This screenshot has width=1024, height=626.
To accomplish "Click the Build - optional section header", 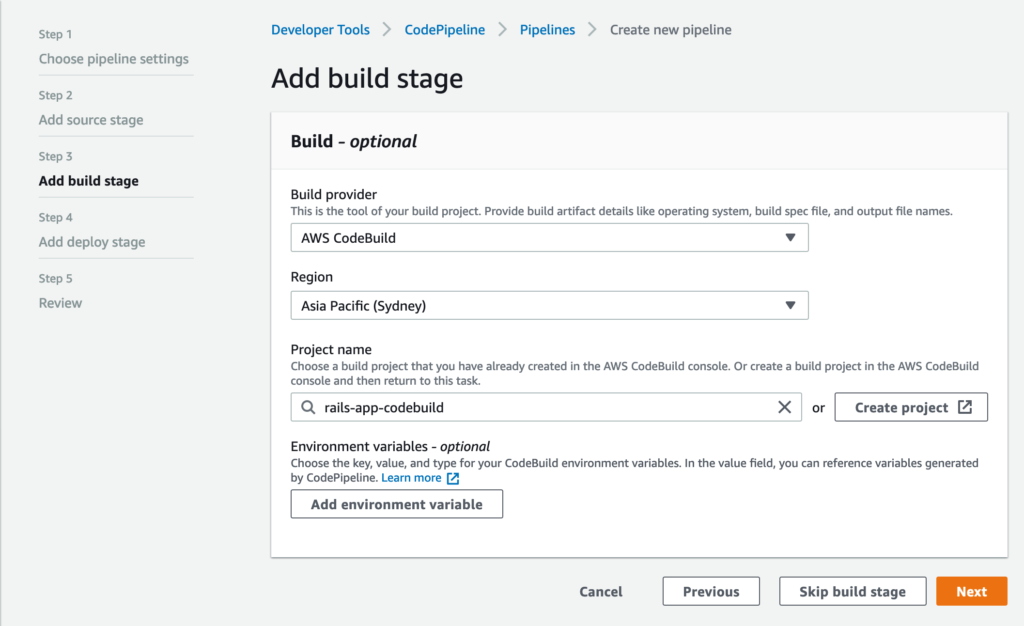I will point(353,142).
